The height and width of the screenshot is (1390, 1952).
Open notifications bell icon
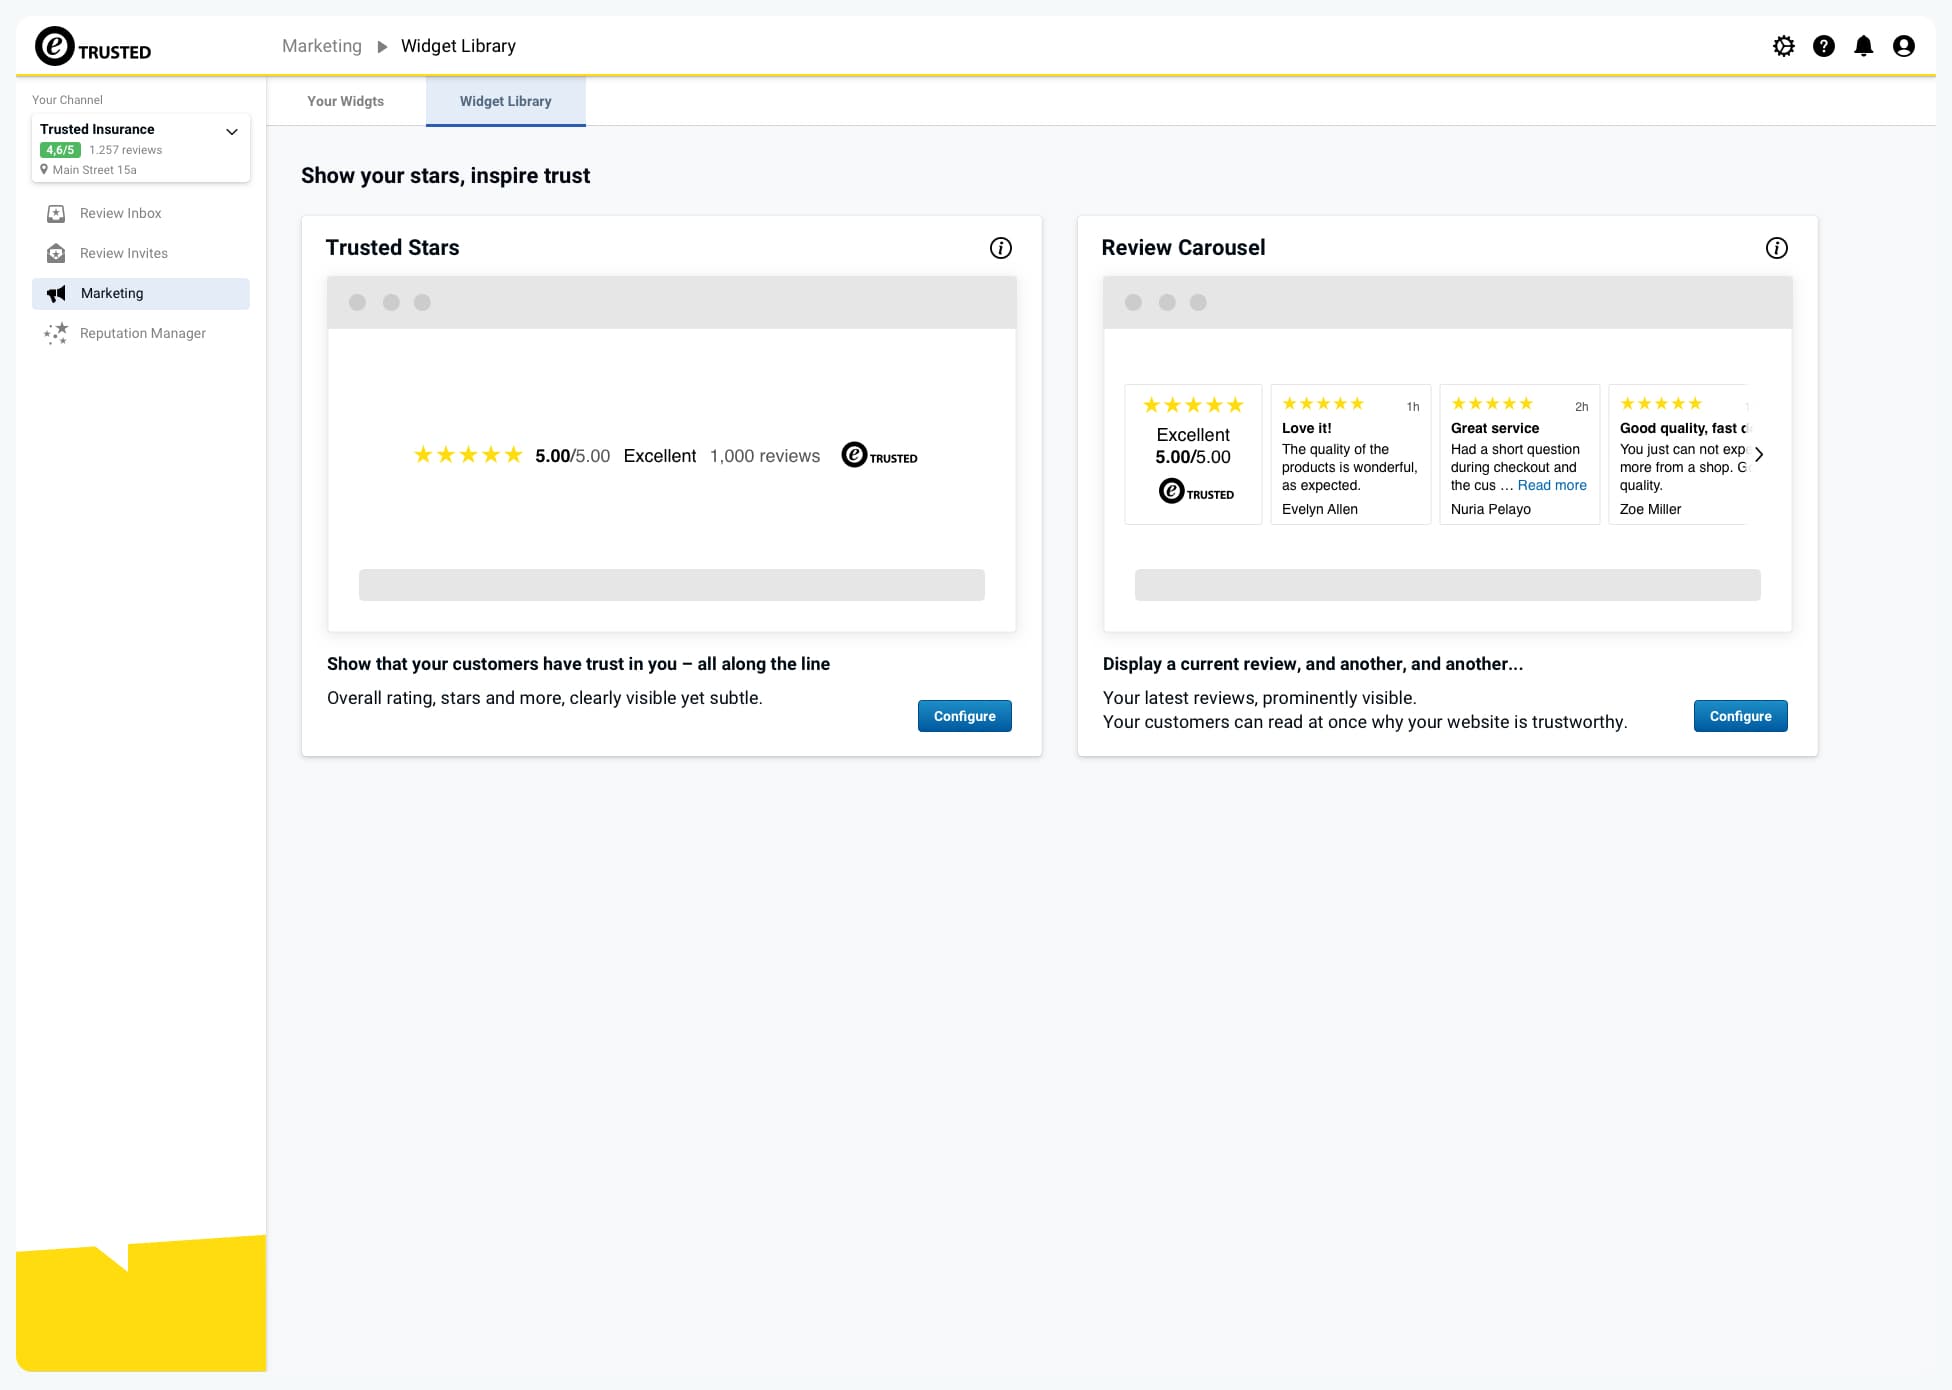1863,46
